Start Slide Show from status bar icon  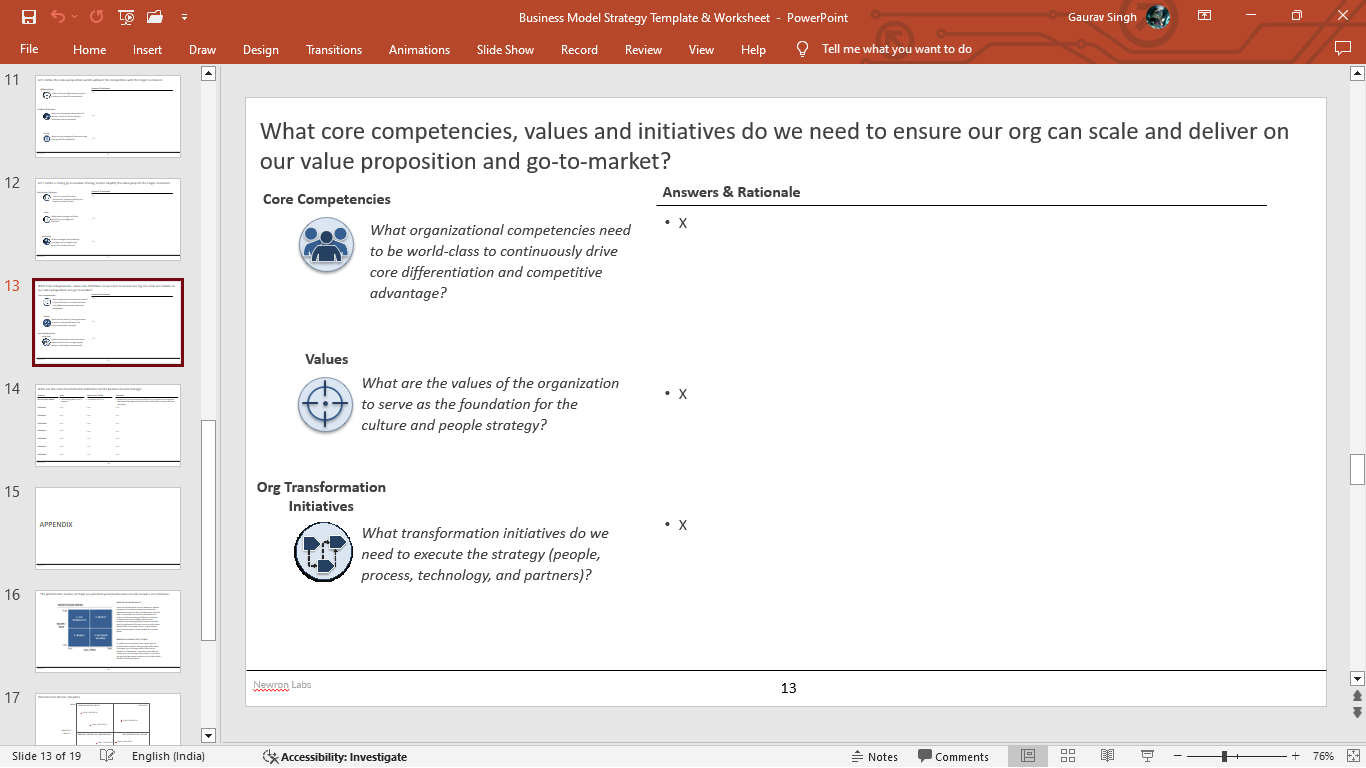pos(1147,756)
